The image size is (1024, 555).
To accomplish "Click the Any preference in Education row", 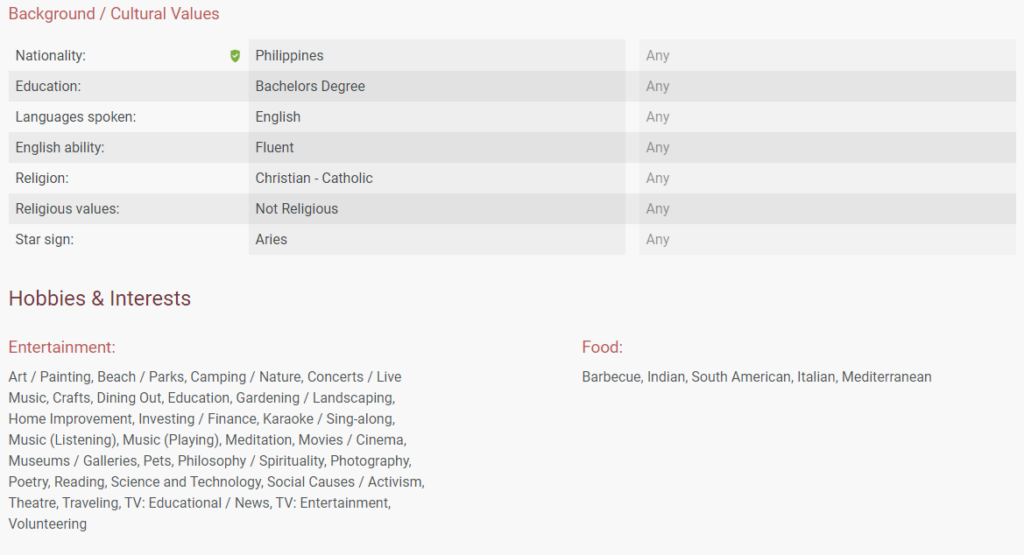I will [657, 86].
